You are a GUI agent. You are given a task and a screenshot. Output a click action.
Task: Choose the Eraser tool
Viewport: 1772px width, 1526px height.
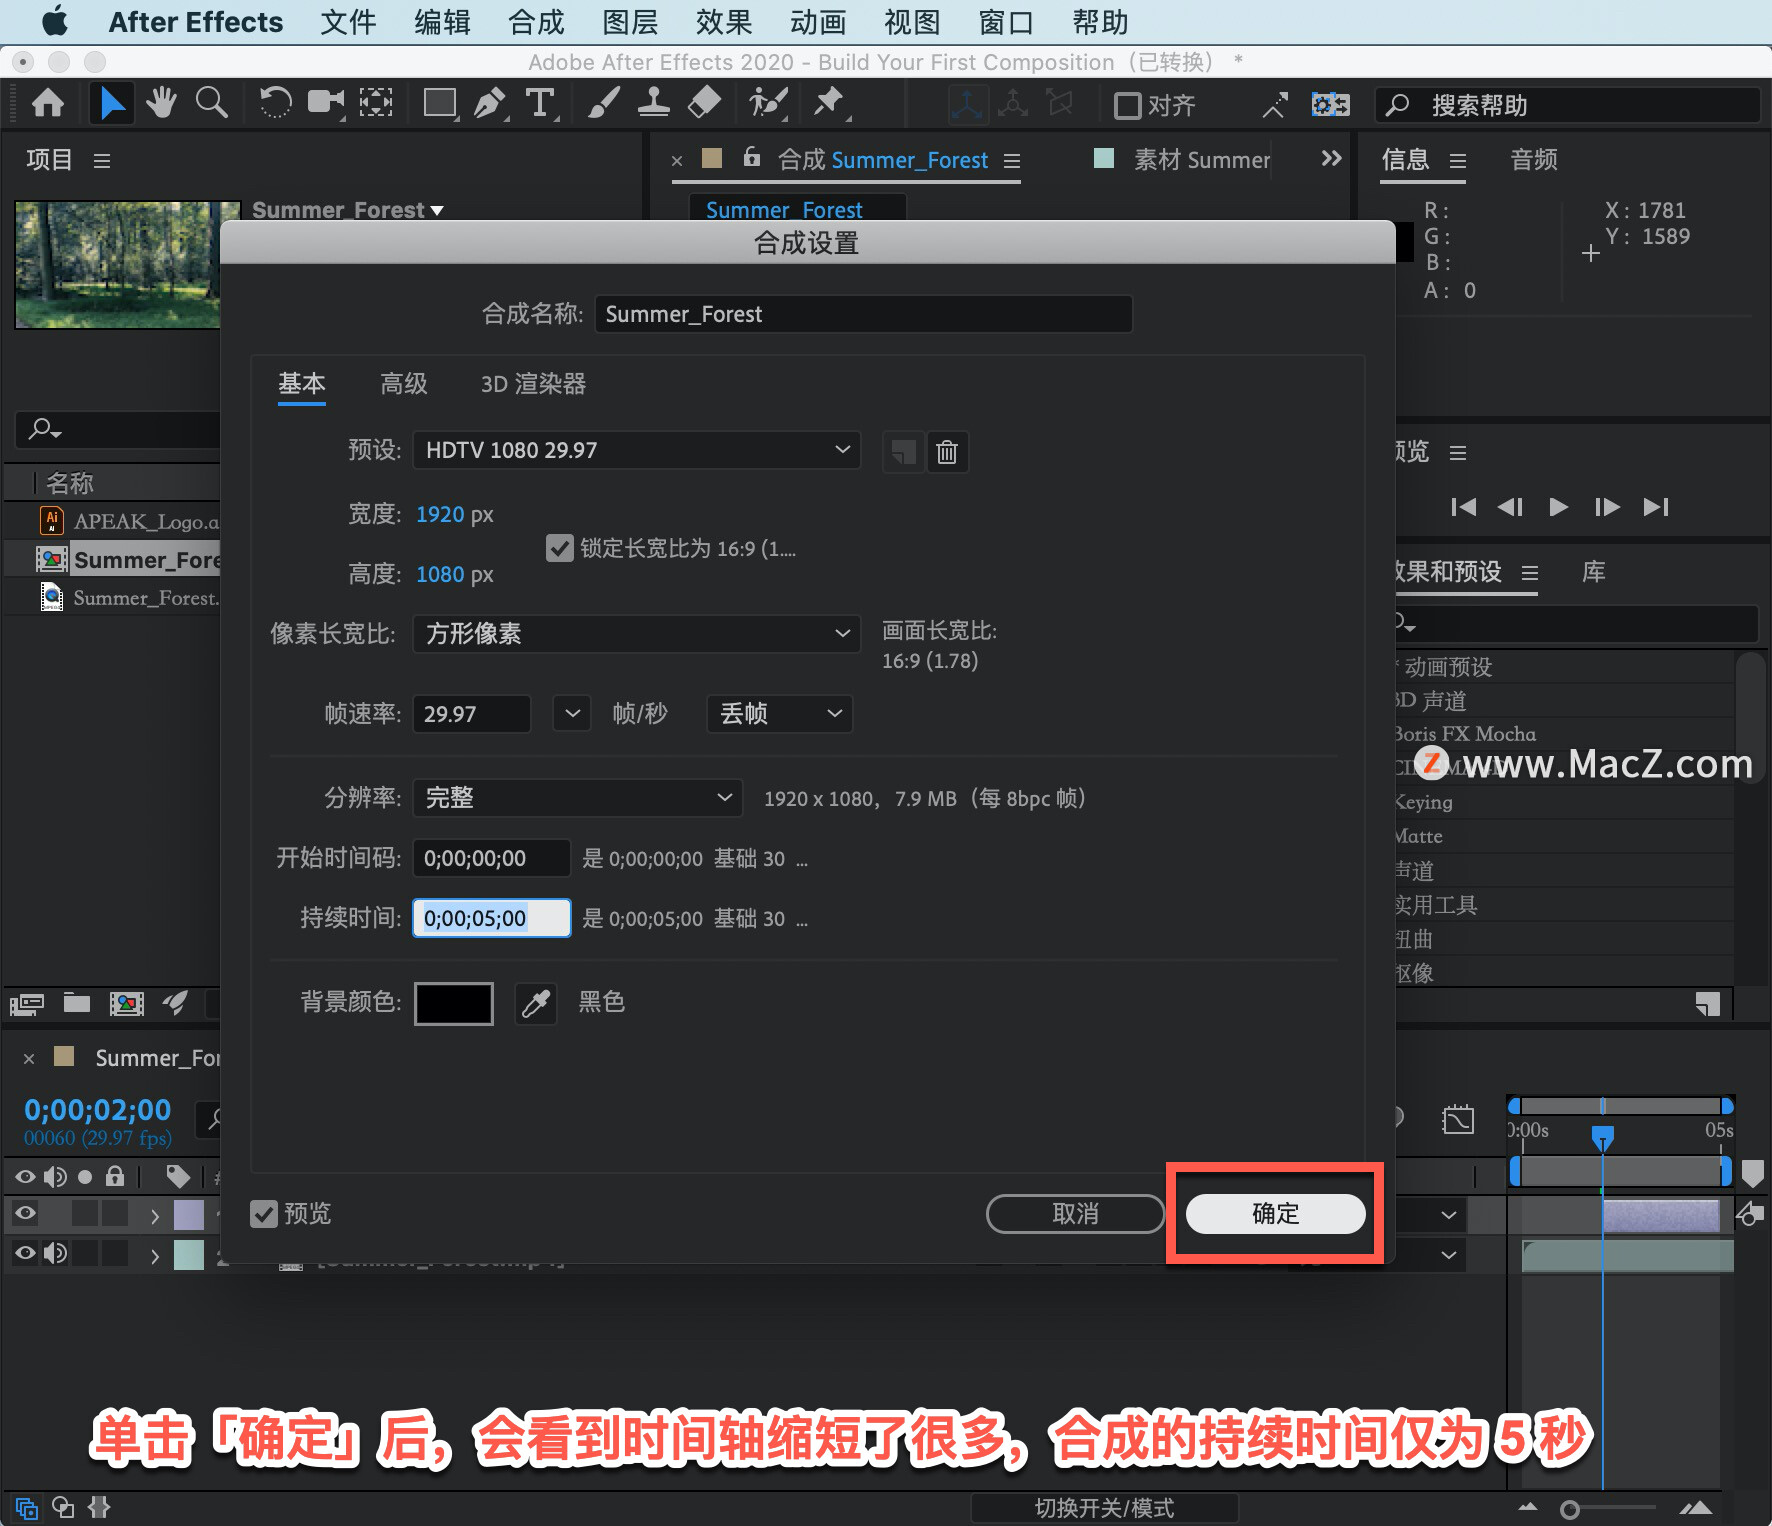click(705, 103)
